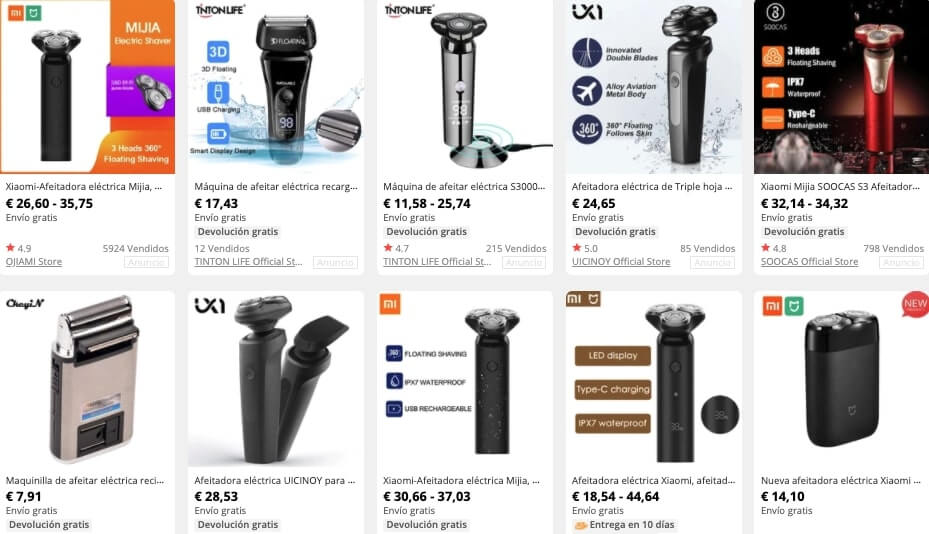This screenshot has width=929, height=534.
Task: Open the Xiaomi portable shaver marked NEW
Action: point(841,379)
